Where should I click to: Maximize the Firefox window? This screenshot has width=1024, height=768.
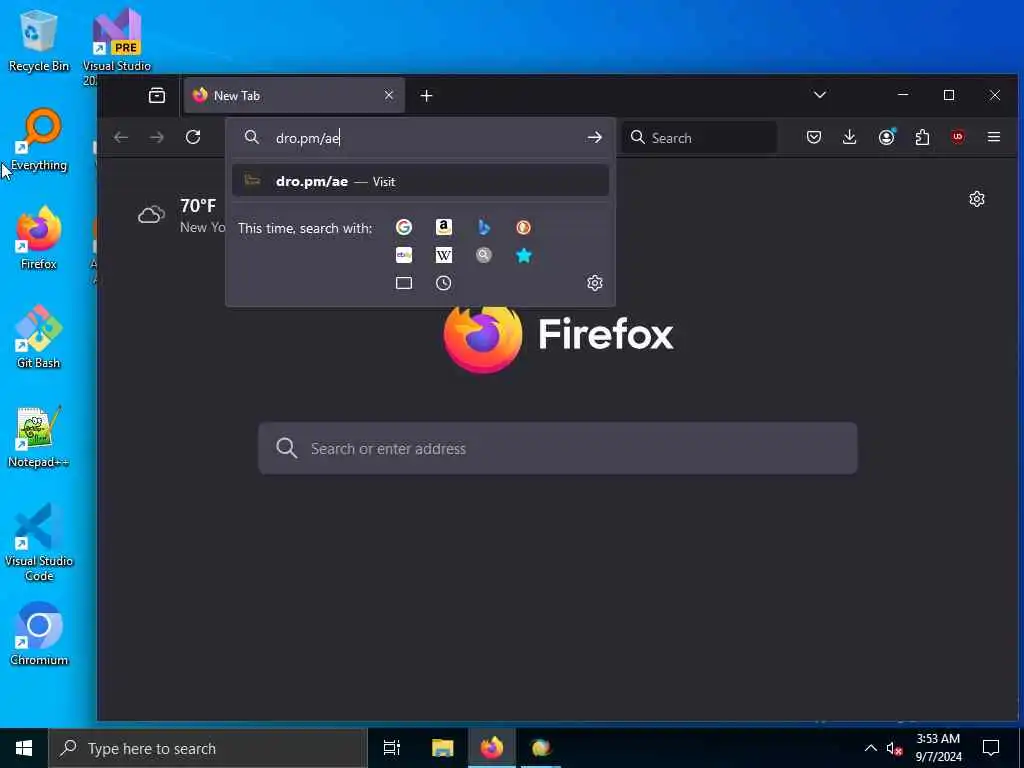(x=949, y=95)
